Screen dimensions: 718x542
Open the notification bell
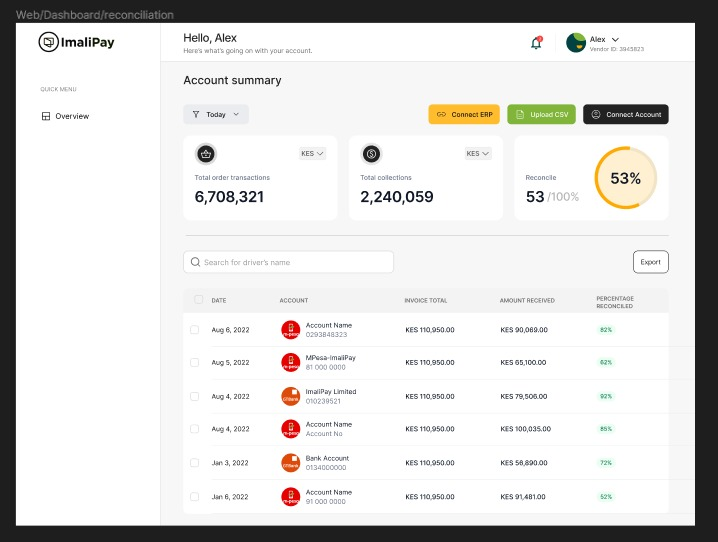536,43
